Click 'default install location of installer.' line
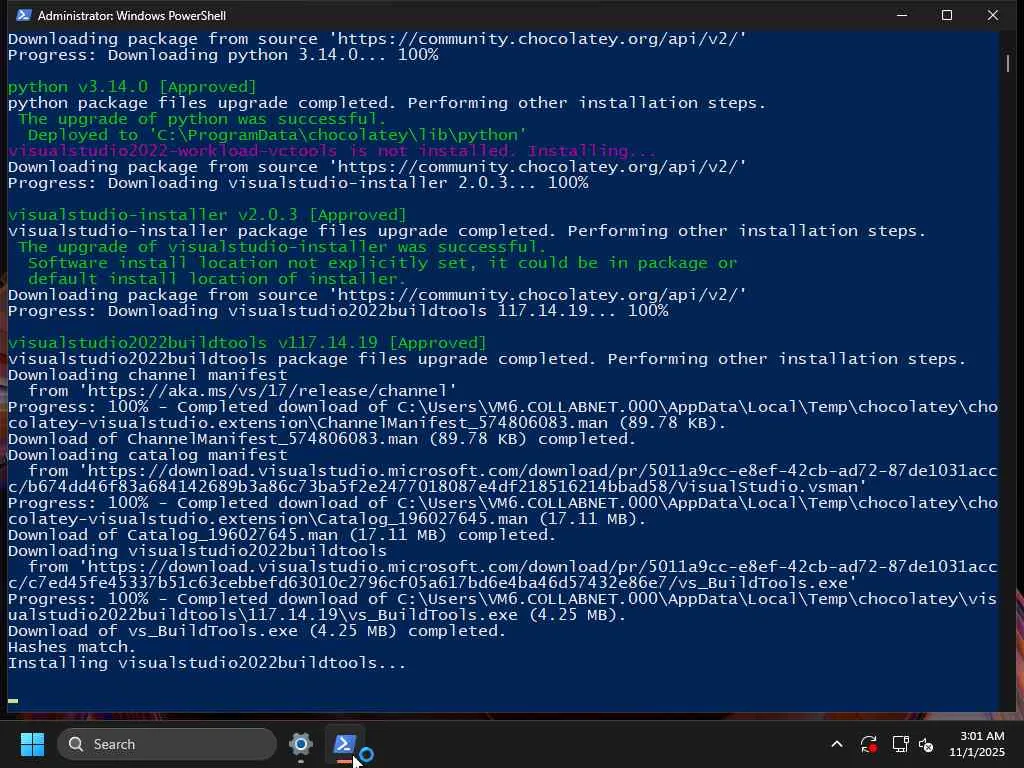The height and width of the screenshot is (768, 1024). click(217, 279)
